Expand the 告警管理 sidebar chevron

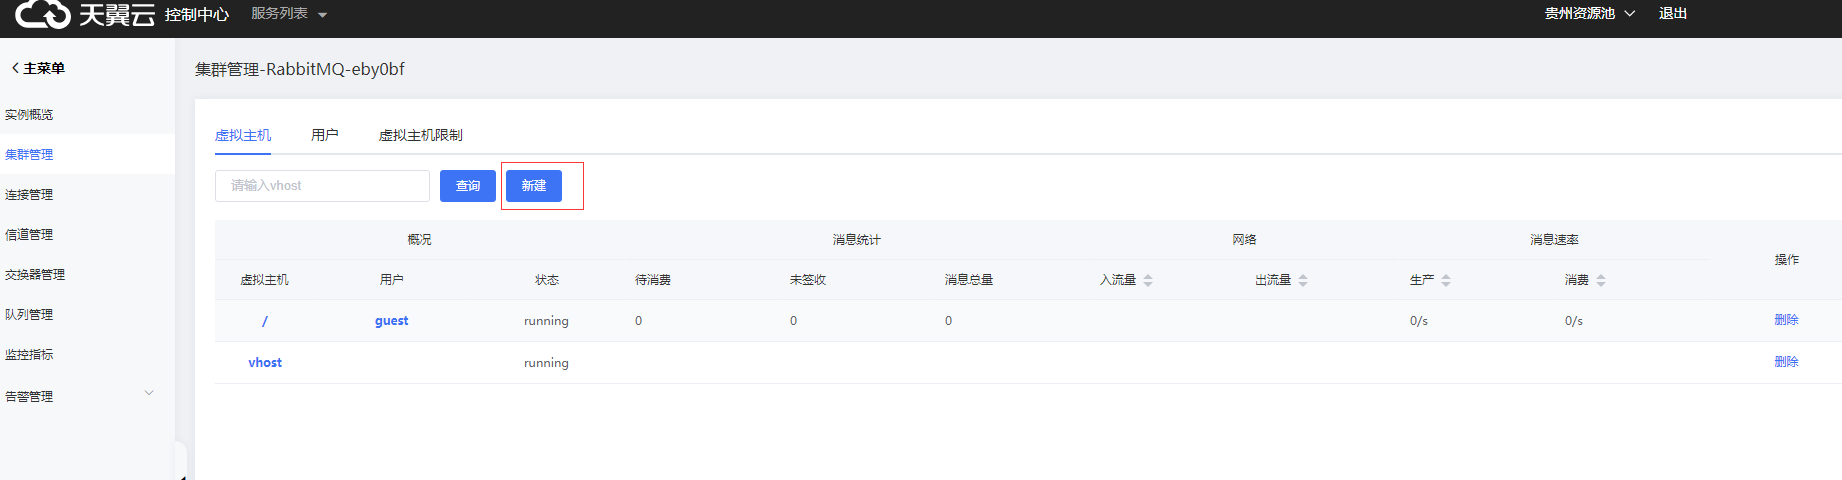(x=149, y=393)
